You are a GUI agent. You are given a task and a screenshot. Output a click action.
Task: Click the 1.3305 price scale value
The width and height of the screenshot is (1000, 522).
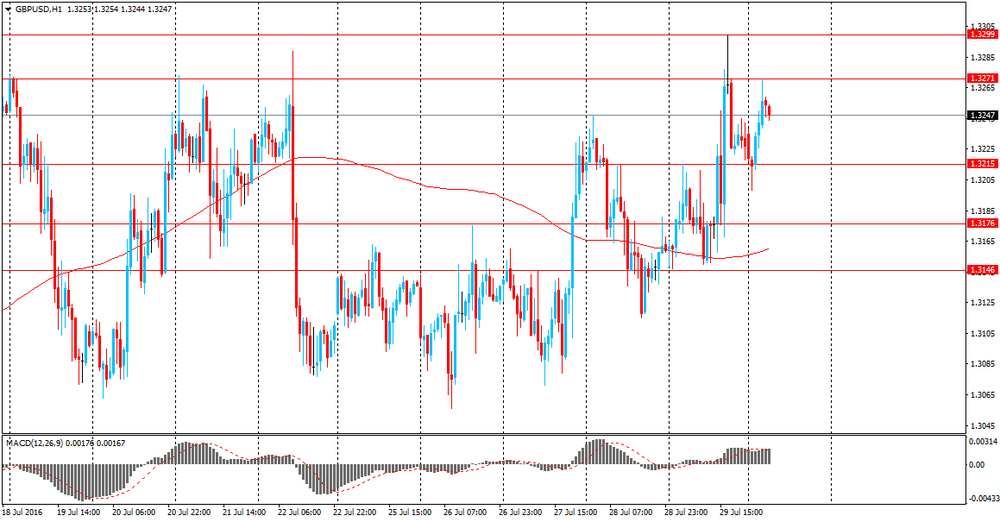[x=982, y=26]
